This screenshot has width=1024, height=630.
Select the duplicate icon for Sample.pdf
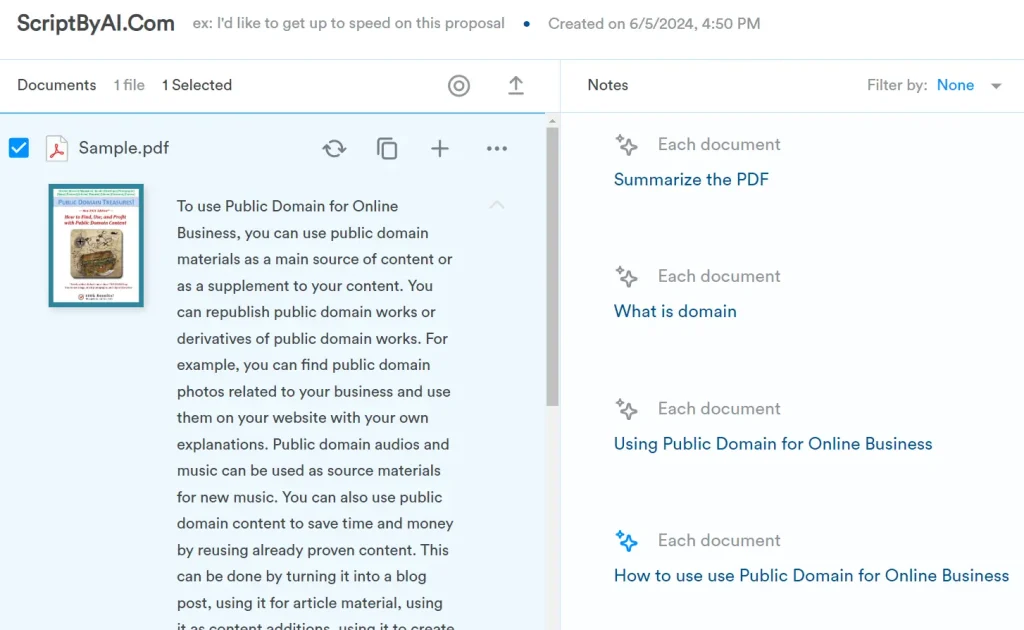[x=387, y=148]
